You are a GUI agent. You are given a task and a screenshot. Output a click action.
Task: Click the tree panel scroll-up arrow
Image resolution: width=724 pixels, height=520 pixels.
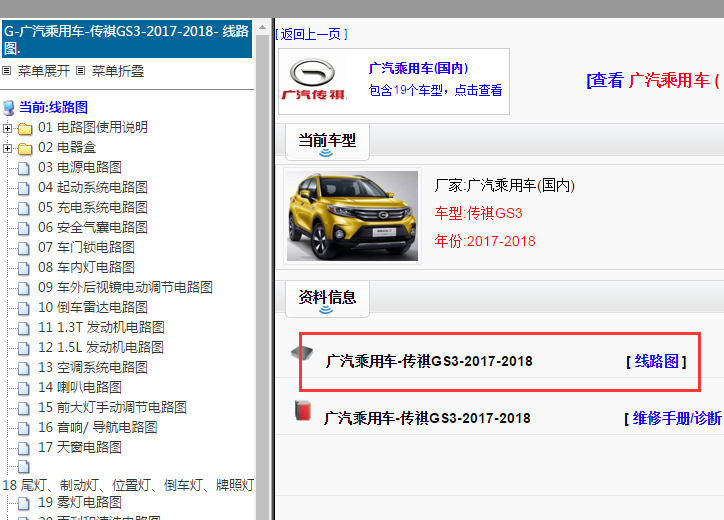(263, 27)
